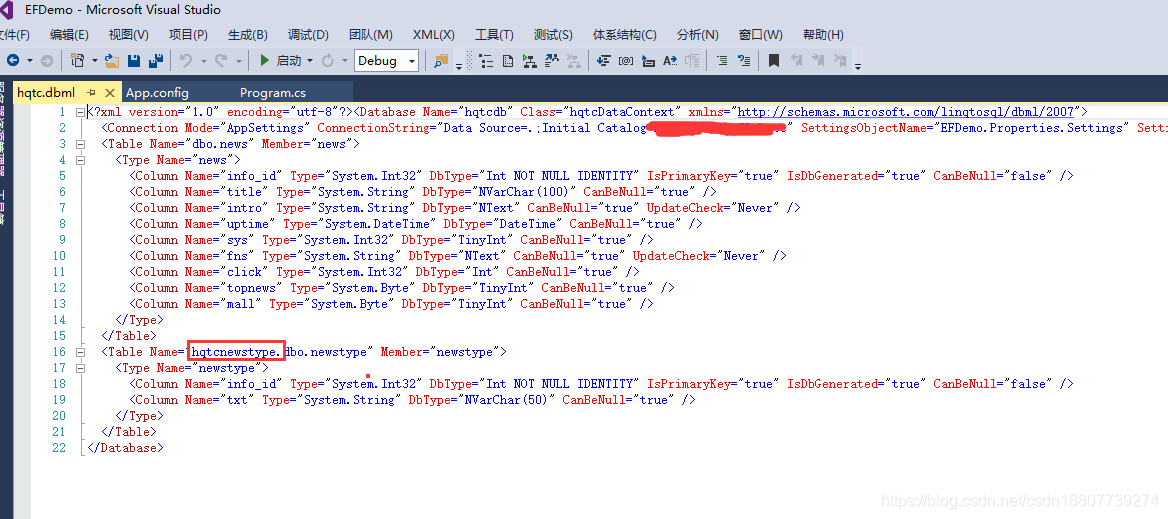Collapse the Type newstype node on line 17

(80, 368)
